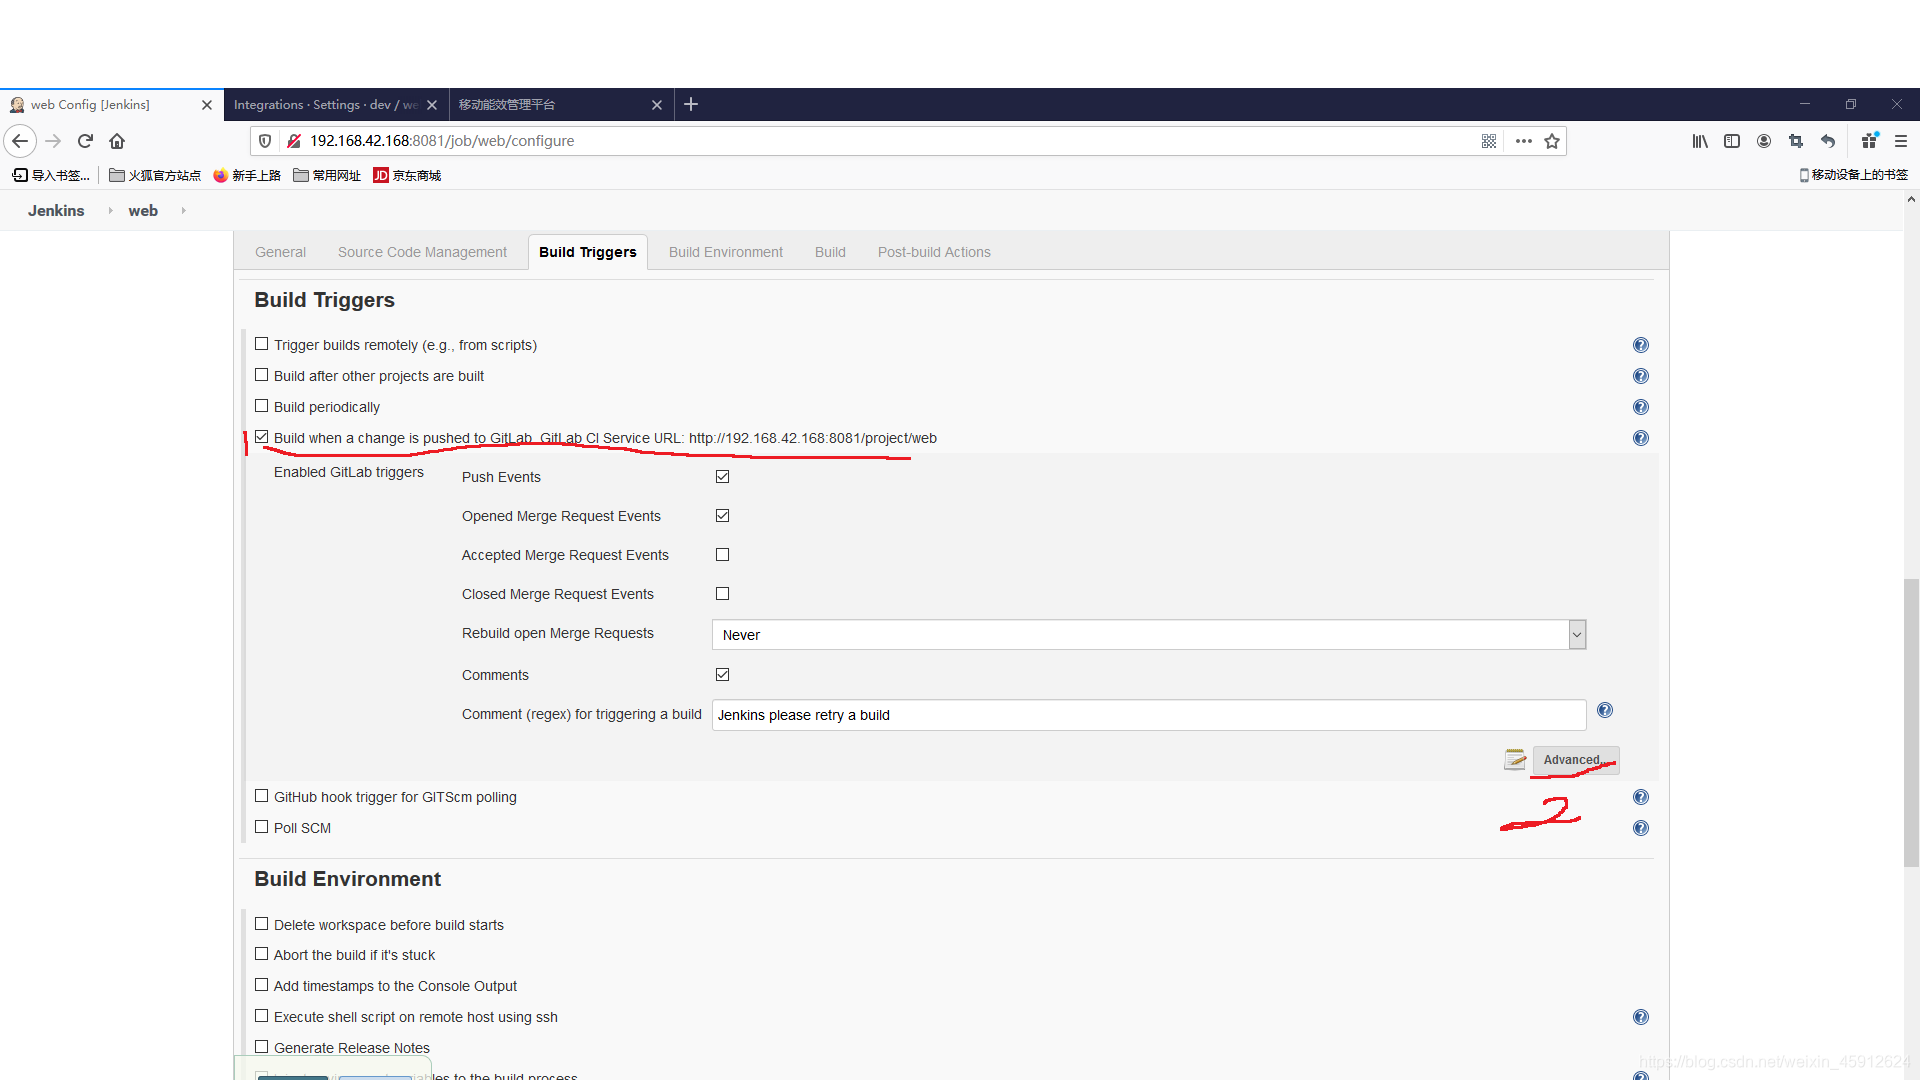Open 京东商城 bookmark
Screen dimensions: 1920x1080
[x=407, y=175]
